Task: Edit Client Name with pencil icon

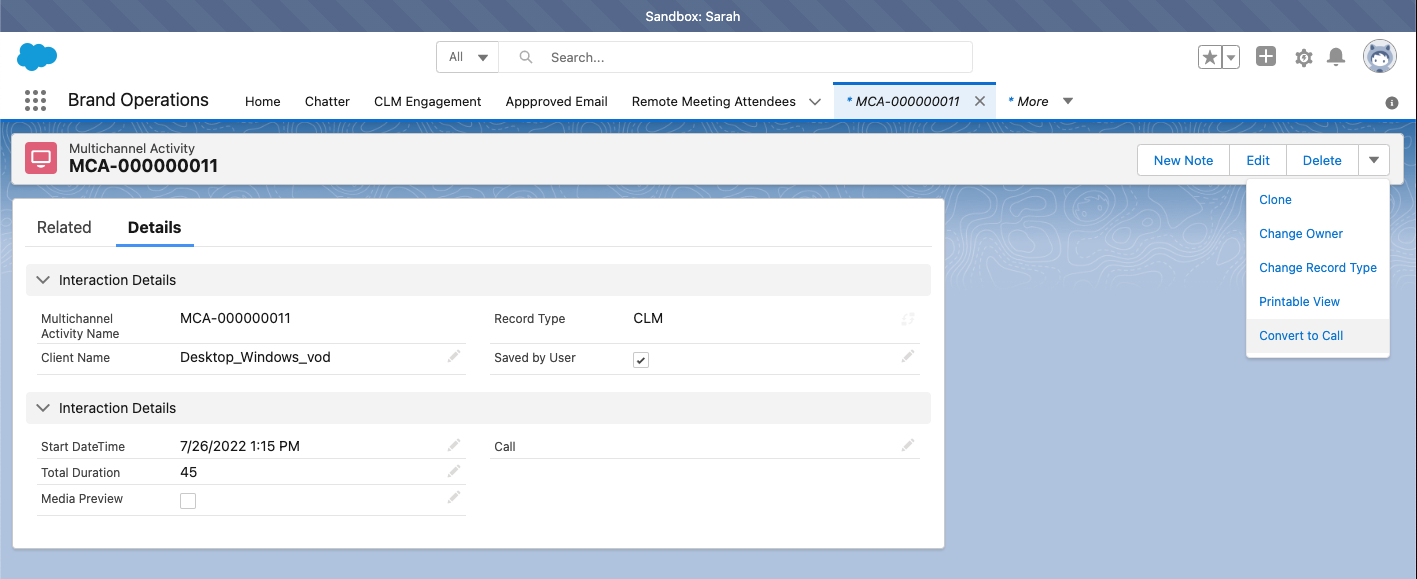Action: tap(454, 356)
